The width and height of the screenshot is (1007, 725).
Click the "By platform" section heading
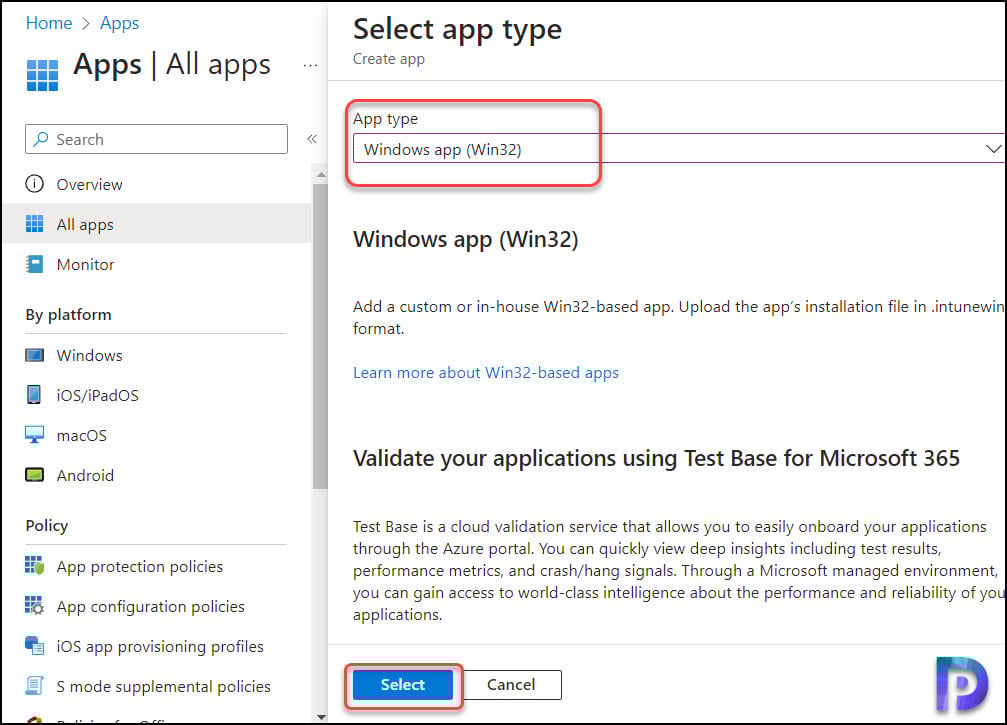click(69, 315)
